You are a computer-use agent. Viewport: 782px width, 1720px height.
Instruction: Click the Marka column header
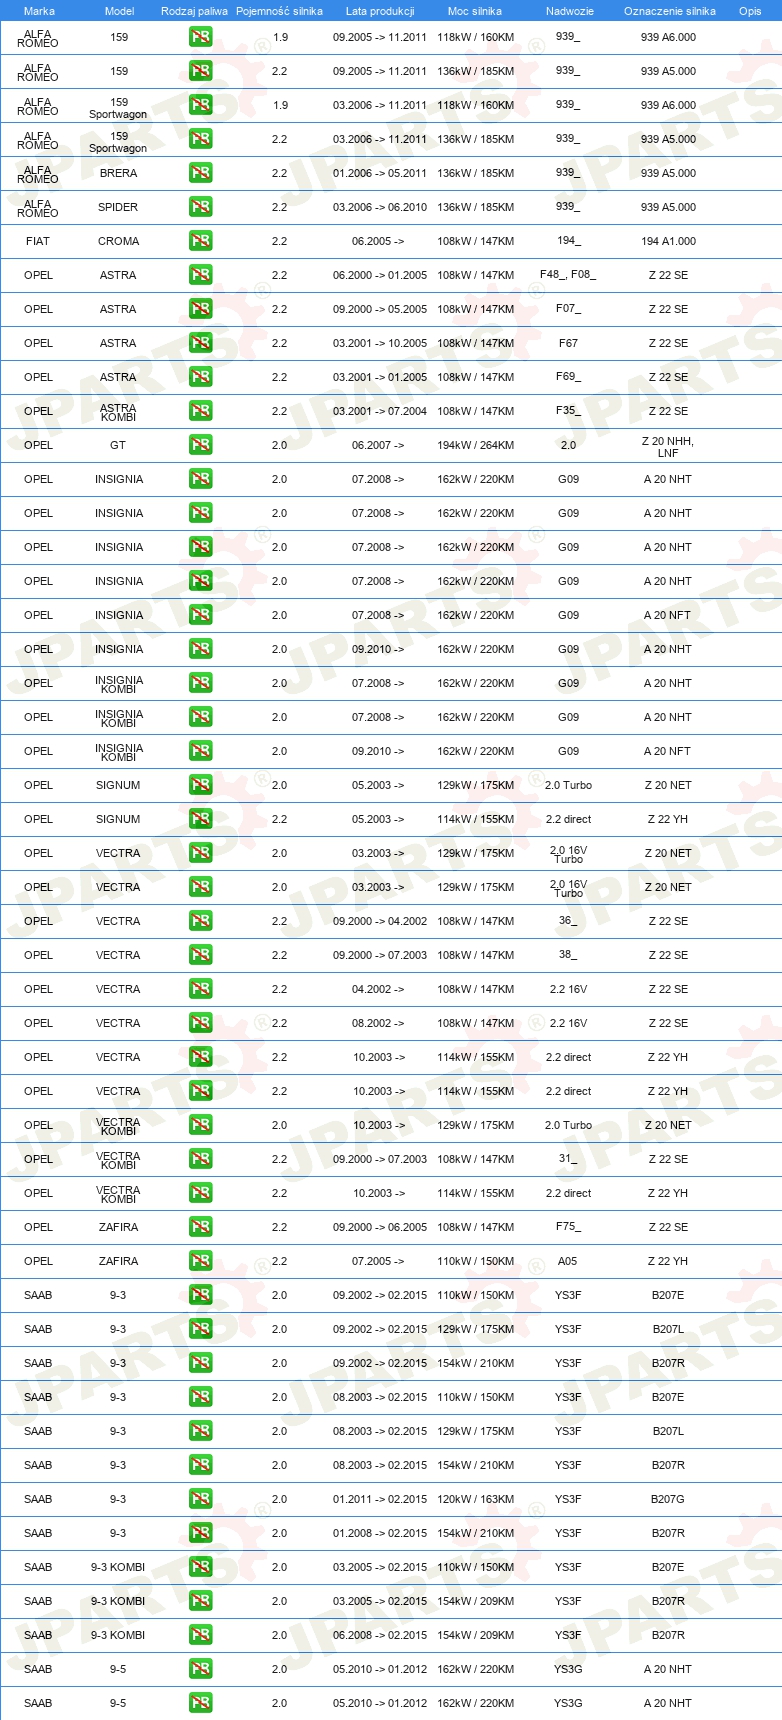pyautogui.click(x=39, y=11)
